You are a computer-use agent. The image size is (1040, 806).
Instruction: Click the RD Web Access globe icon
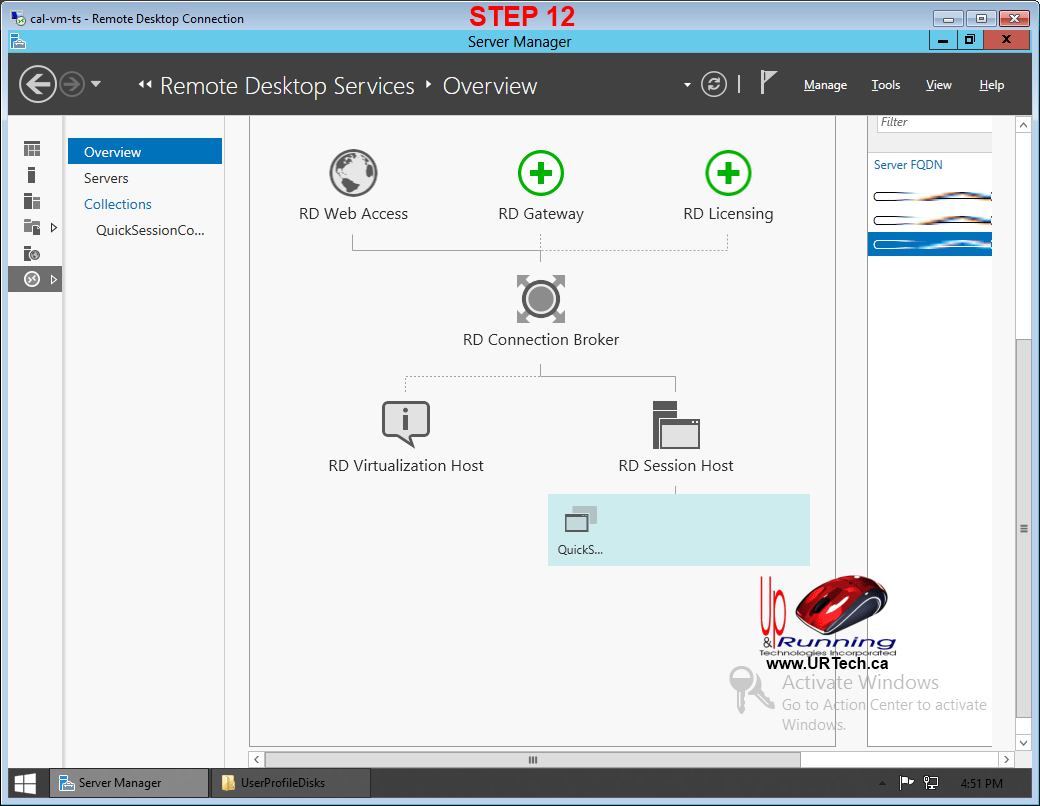pyautogui.click(x=353, y=174)
